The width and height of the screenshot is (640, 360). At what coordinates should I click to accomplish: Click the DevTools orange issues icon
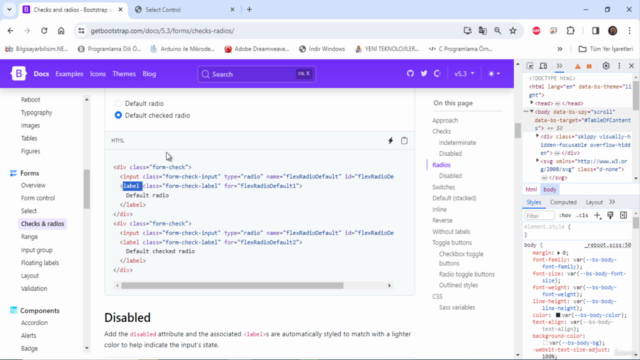(x=589, y=67)
